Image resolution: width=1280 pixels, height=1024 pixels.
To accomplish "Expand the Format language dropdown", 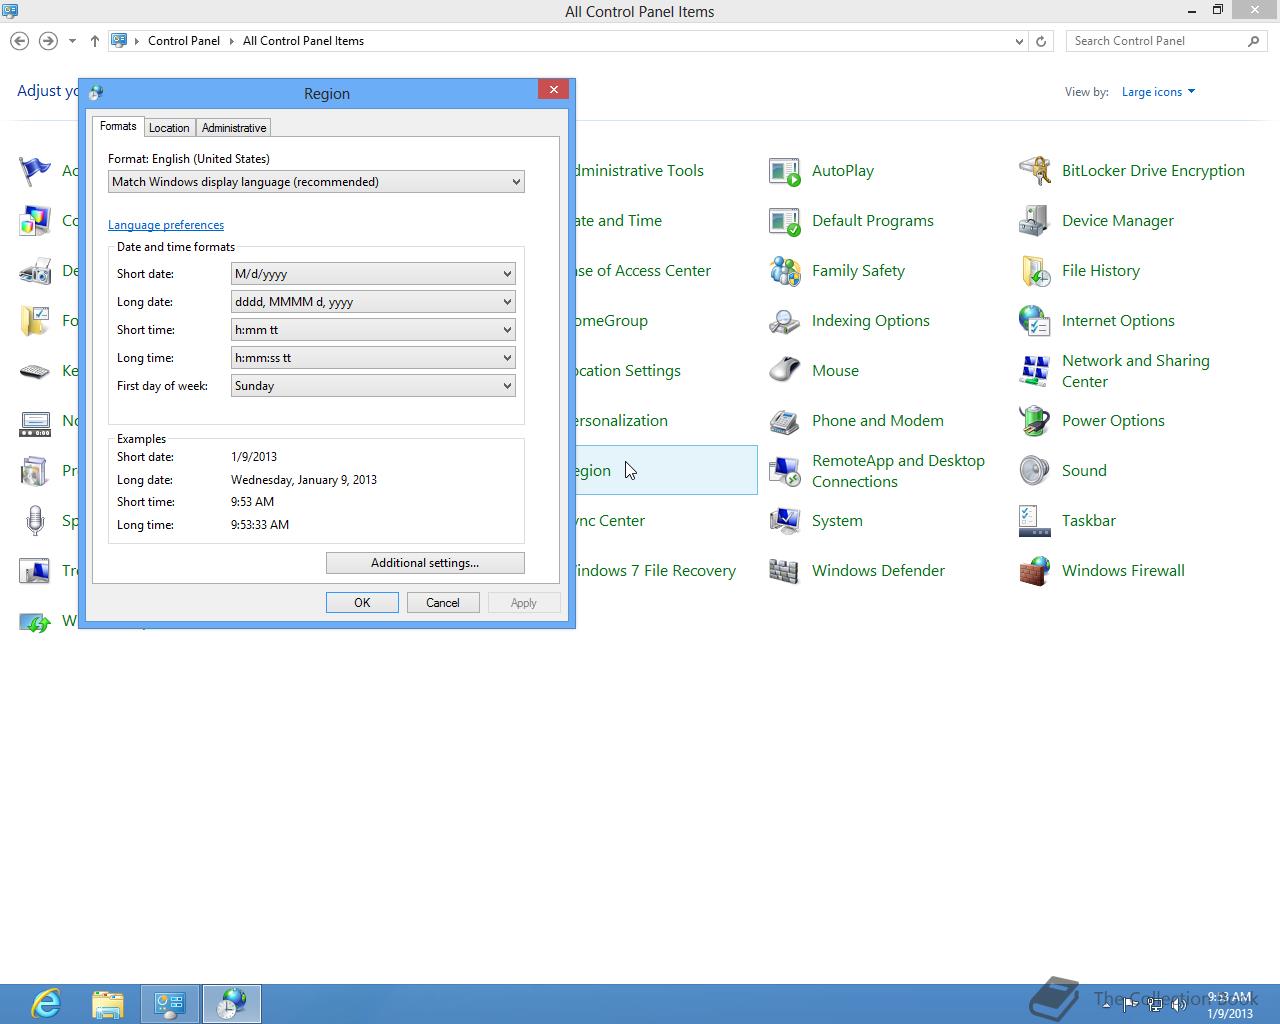I will (316, 182).
